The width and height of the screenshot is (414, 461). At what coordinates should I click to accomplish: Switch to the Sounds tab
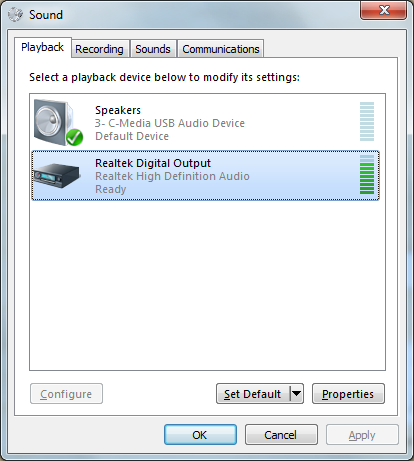153,49
